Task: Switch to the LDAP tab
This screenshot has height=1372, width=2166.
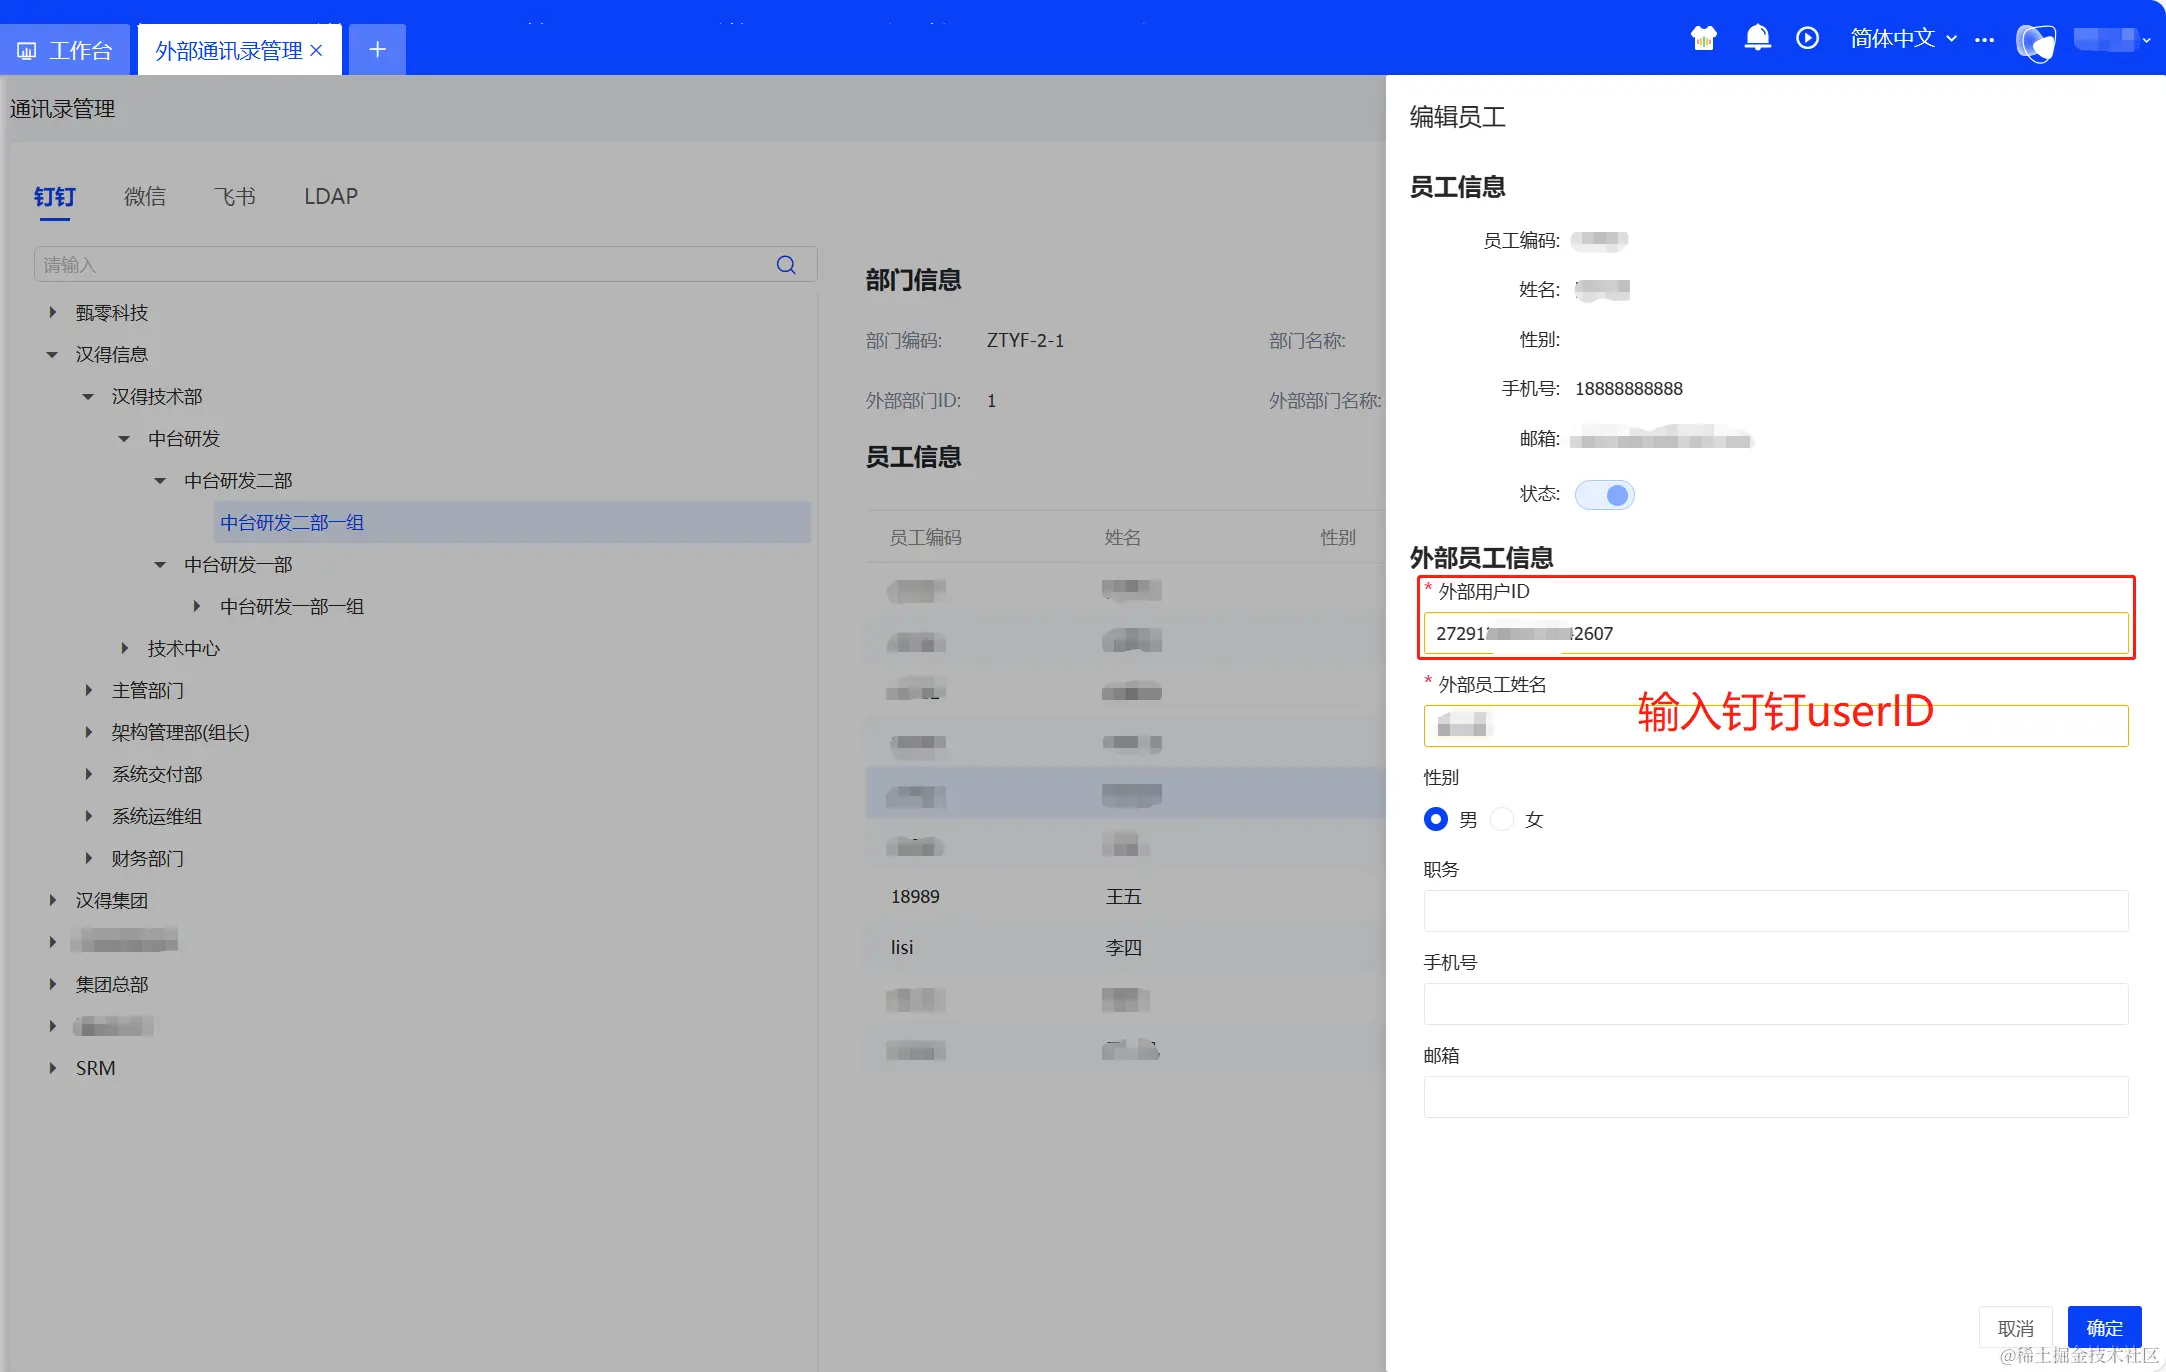Action: pos(331,196)
